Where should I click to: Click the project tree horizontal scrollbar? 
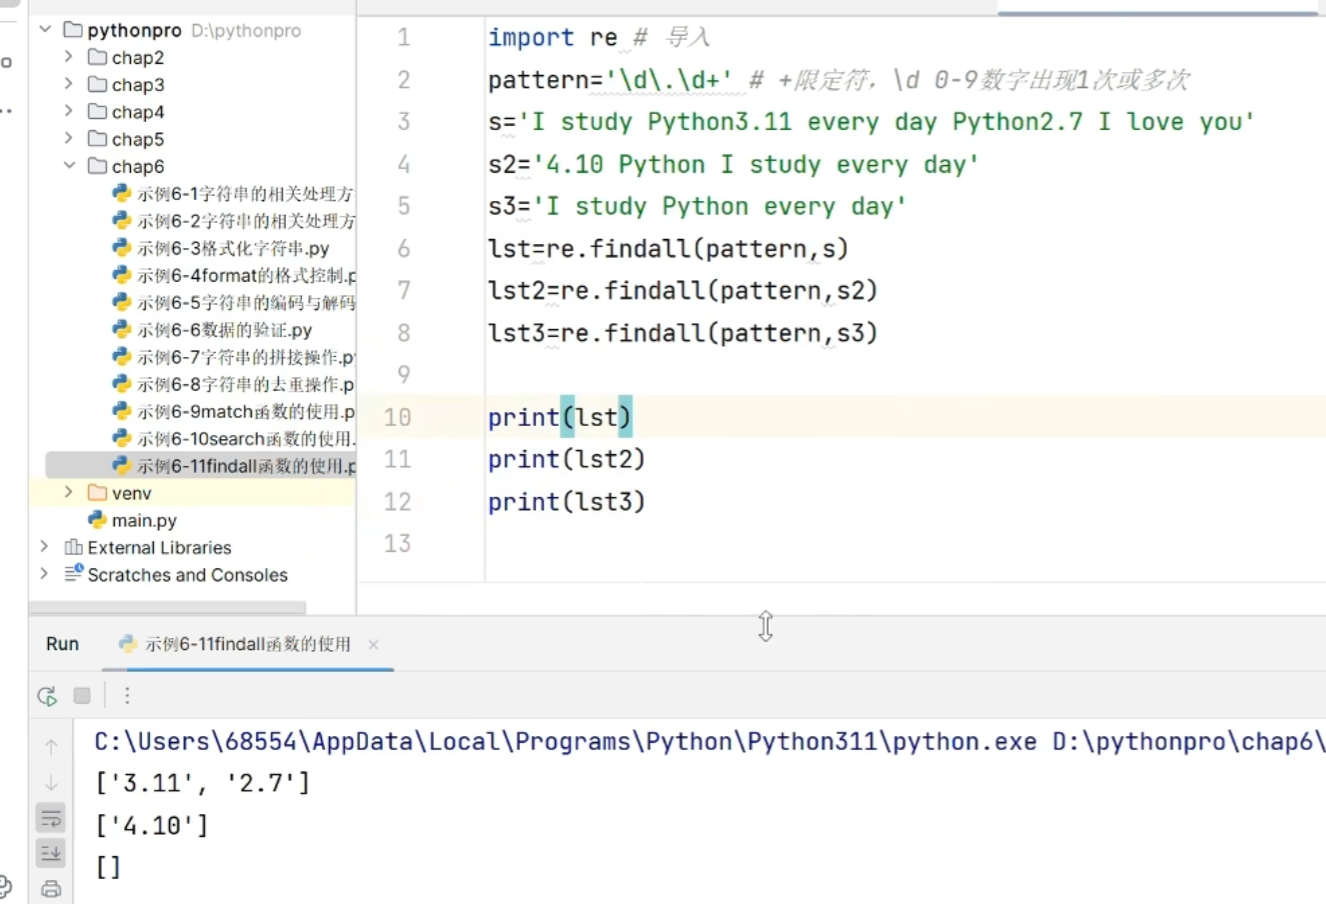(167, 607)
